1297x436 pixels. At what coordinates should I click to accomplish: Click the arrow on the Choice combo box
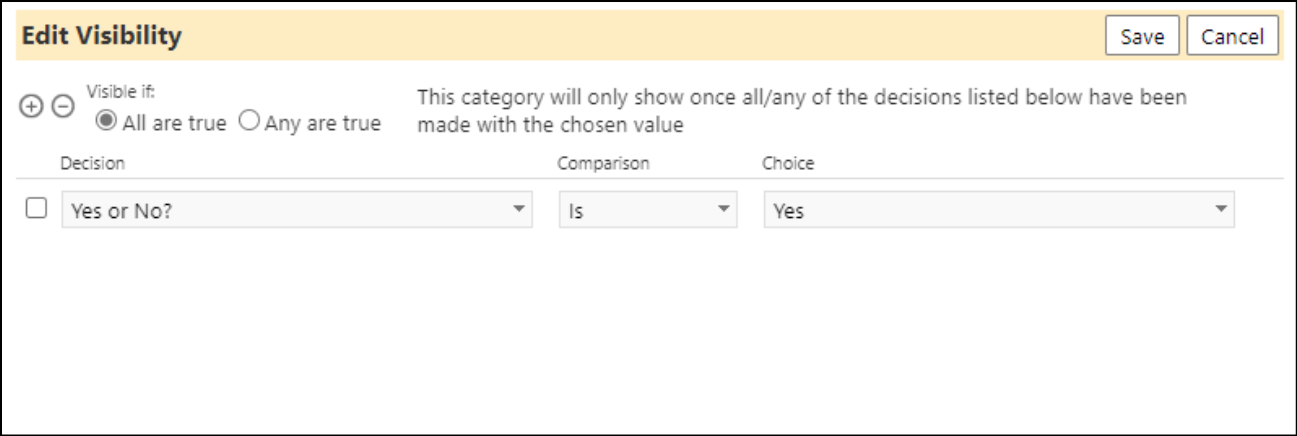(1220, 210)
